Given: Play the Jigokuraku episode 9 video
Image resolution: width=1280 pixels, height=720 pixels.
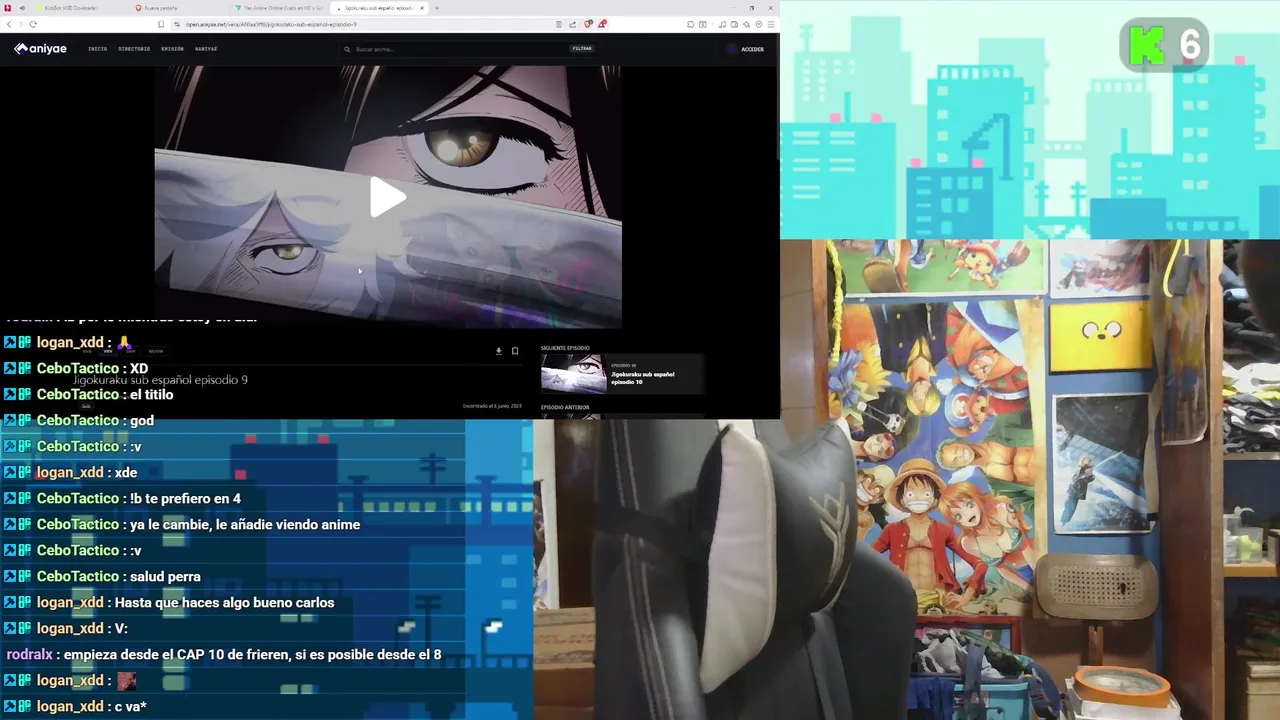Looking at the screenshot, I should pos(388,197).
